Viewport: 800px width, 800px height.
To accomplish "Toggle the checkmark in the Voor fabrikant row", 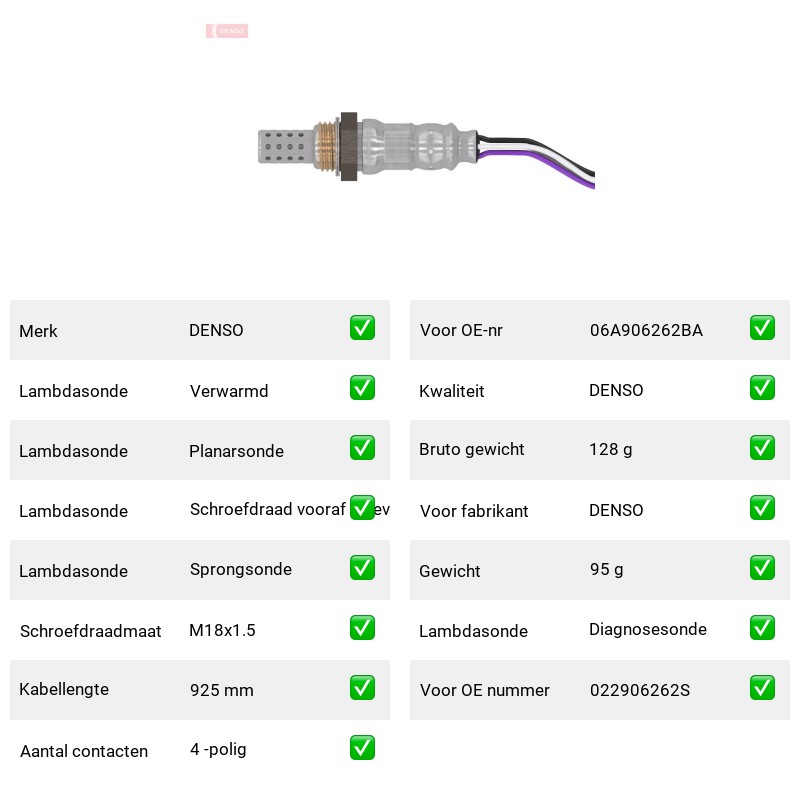I will pyautogui.click(x=762, y=508).
